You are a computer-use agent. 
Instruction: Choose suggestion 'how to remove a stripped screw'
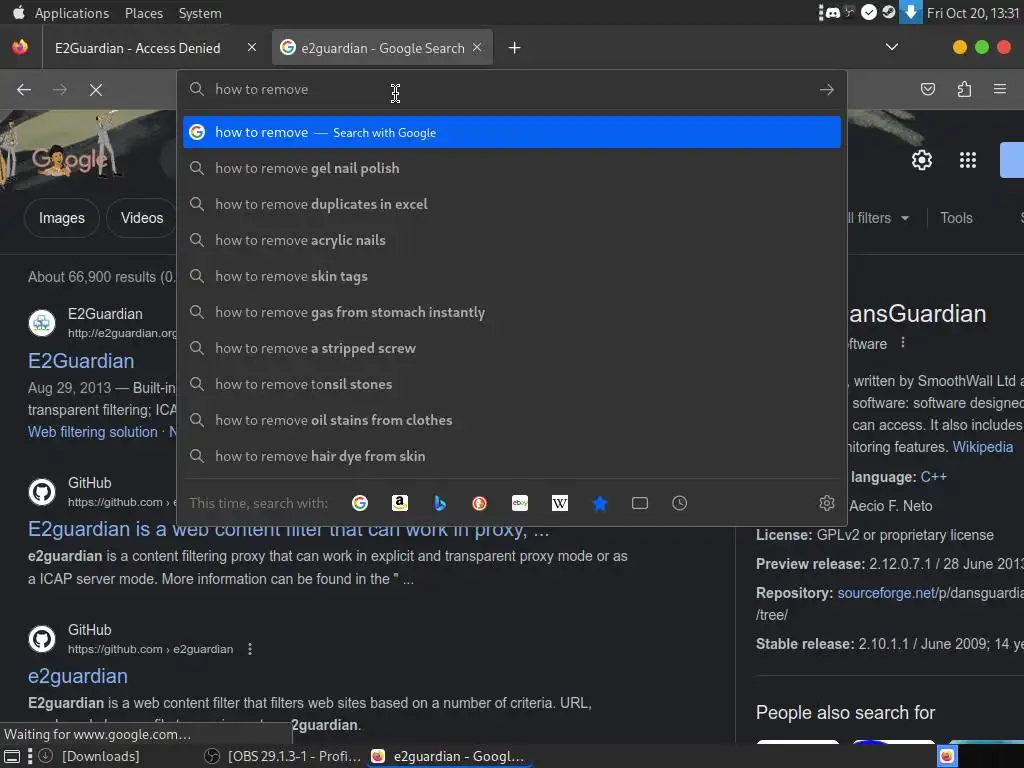(x=511, y=348)
